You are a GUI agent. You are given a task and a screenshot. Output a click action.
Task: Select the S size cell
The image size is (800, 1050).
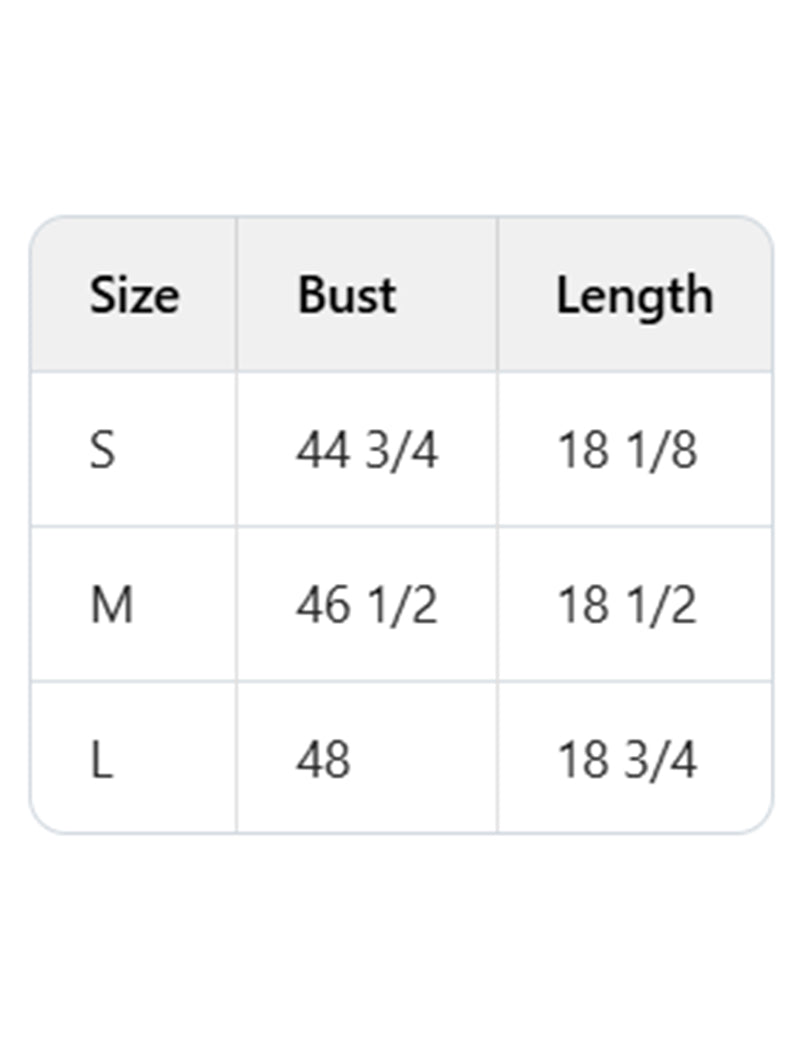coord(103,451)
